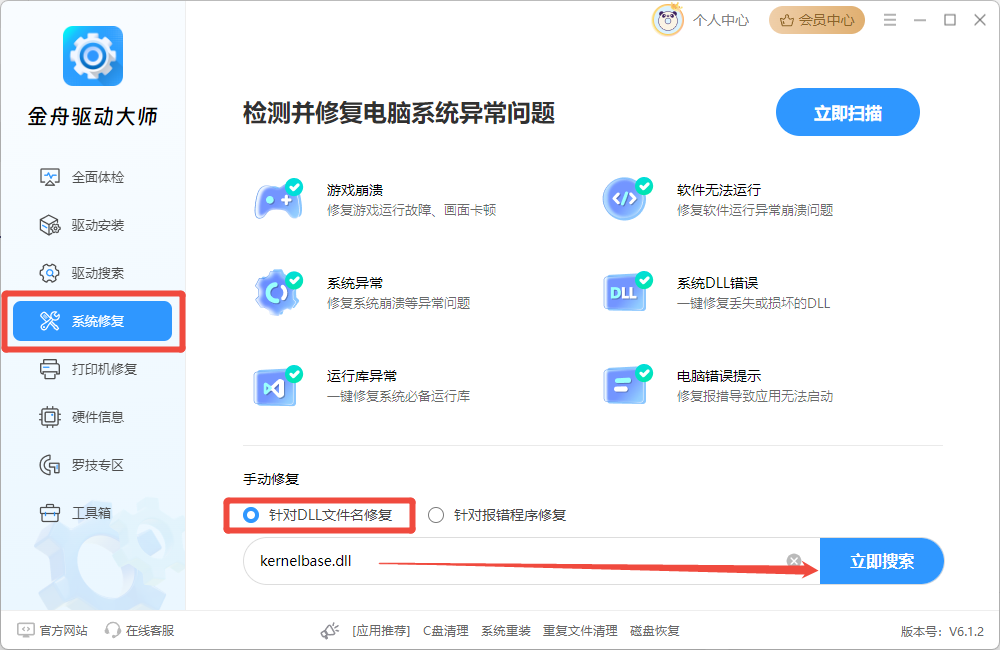Click the 驱动安装 box icon

tap(50, 225)
